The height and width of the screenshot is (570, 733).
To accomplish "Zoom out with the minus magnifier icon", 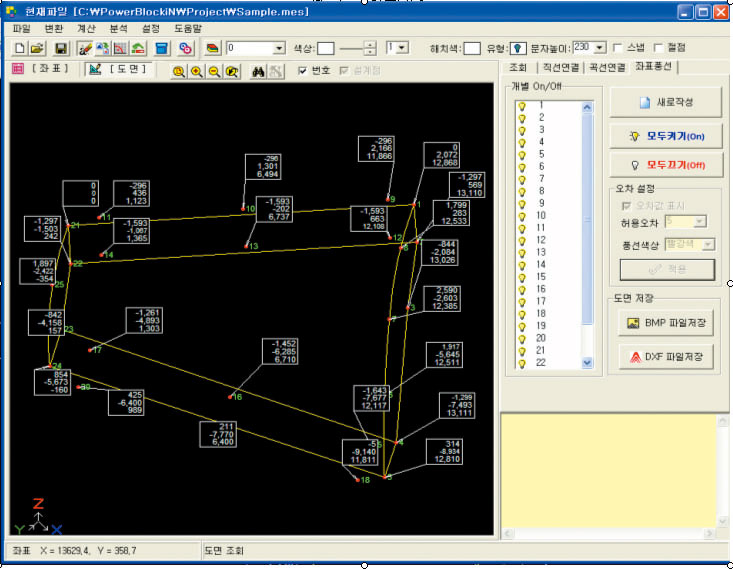I will tap(214, 71).
